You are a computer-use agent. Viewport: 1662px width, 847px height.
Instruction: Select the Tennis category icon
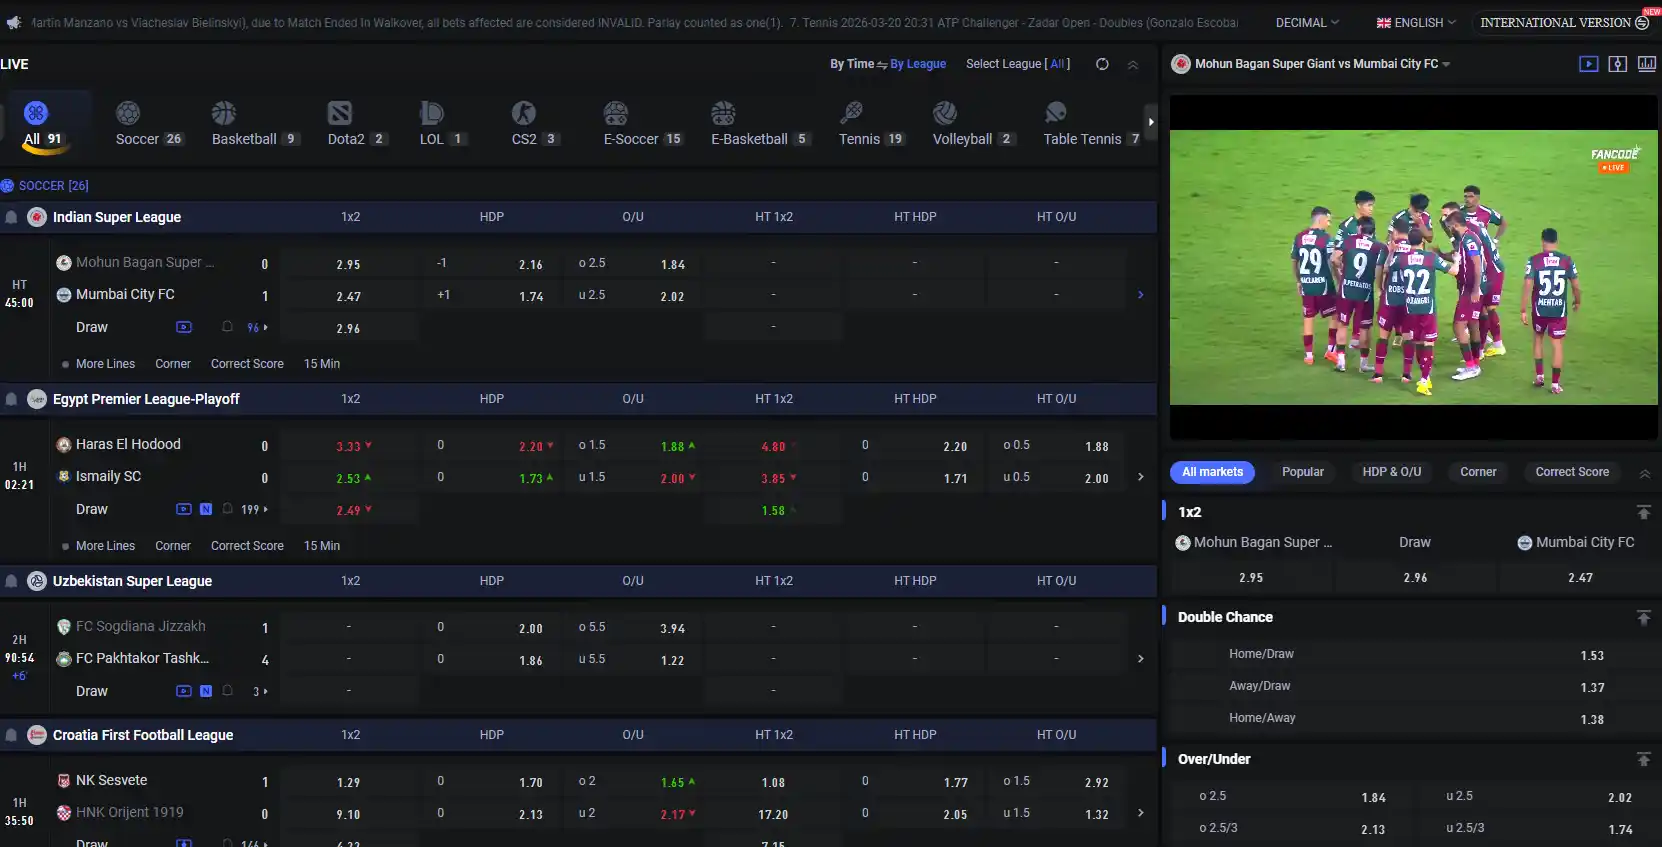tap(852, 113)
